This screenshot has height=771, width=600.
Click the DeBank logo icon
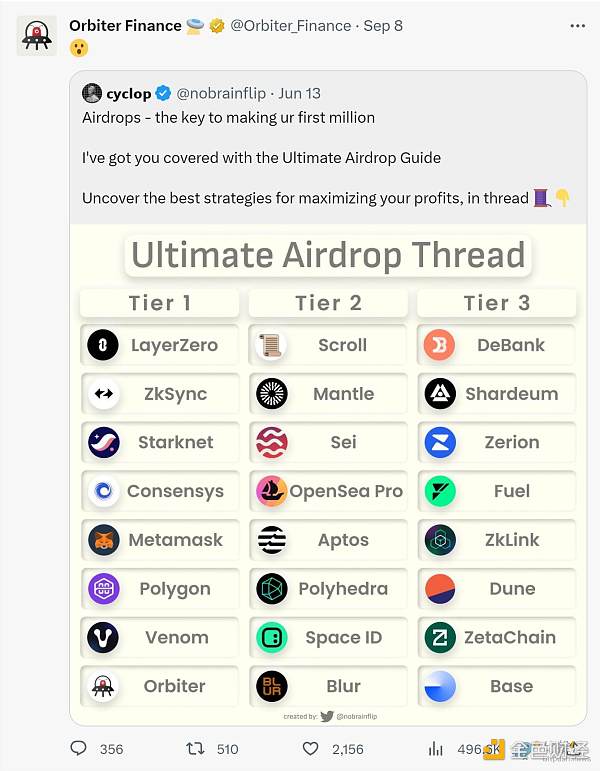440,345
